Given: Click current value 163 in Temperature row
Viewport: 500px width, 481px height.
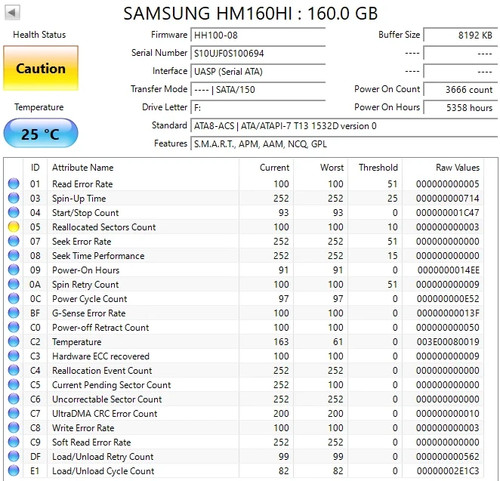Looking at the screenshot, I should (x=281, y=342).
